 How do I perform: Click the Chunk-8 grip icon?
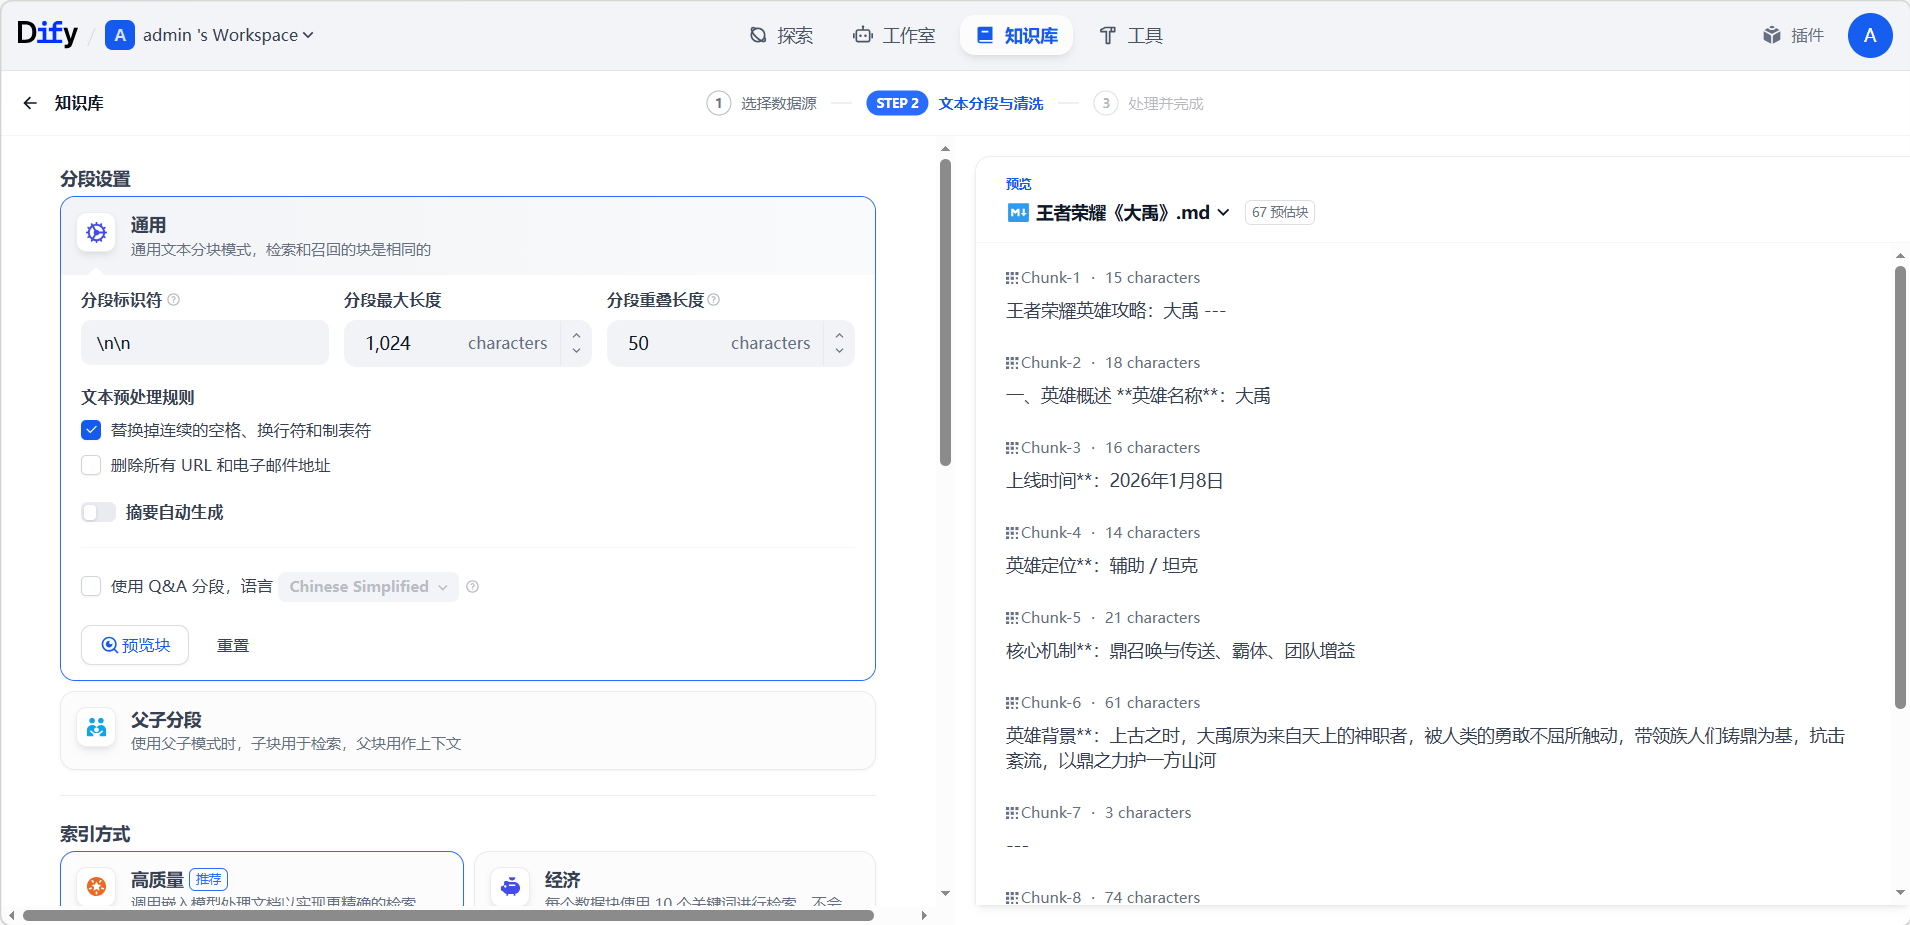pyautogui.click(x=1012, y=898)
